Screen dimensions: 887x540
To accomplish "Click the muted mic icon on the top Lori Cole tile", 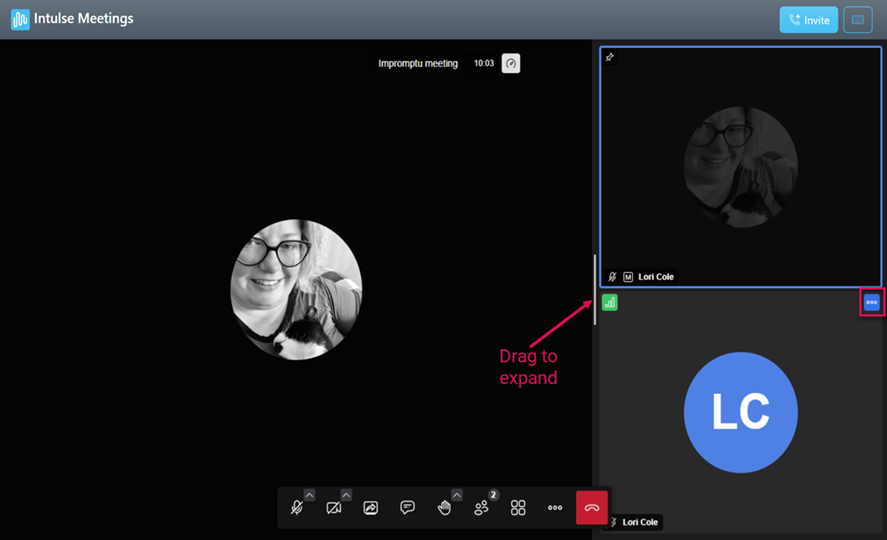I will tap(612, 277).
